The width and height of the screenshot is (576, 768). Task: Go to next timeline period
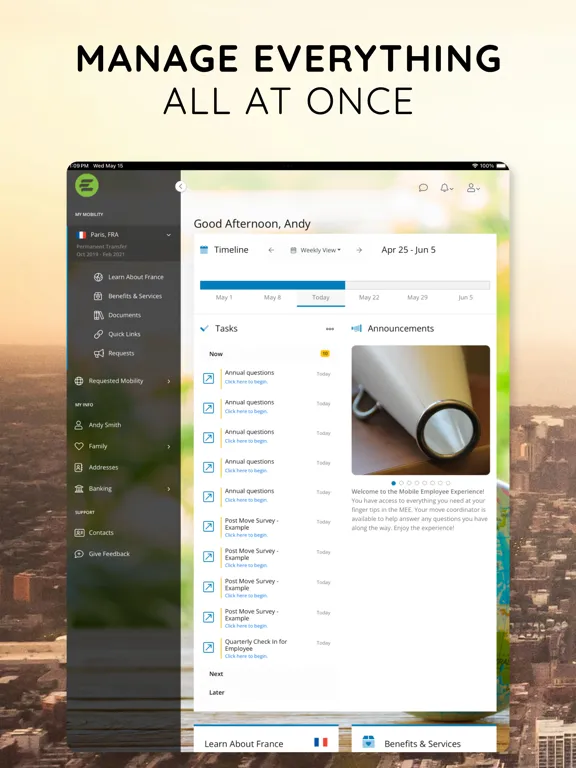click(x=359, y=250)
